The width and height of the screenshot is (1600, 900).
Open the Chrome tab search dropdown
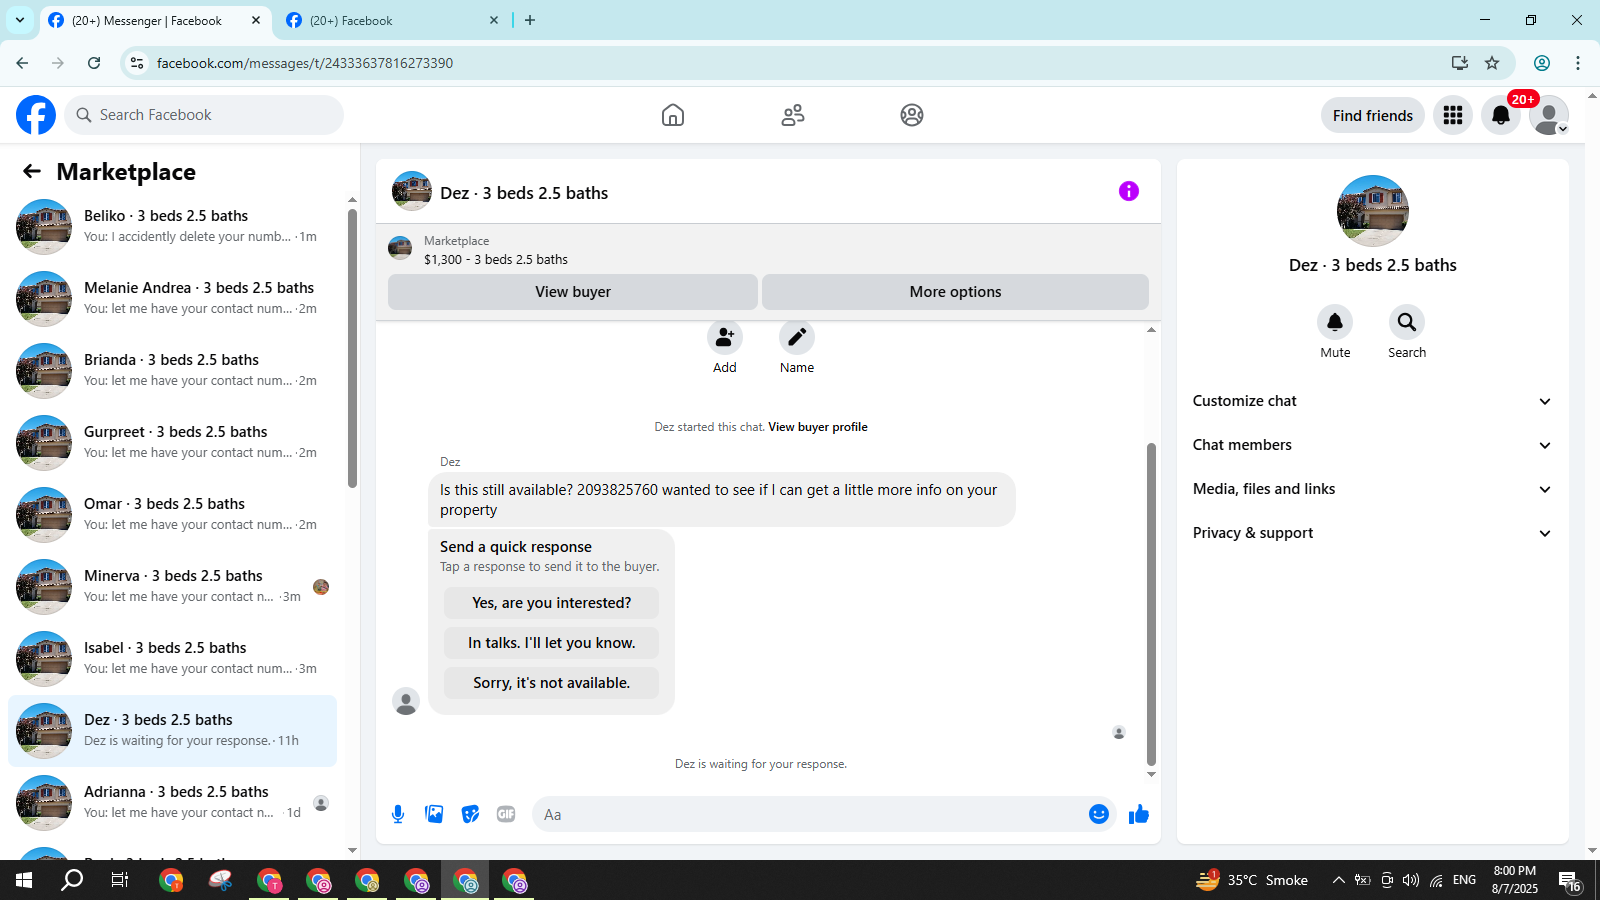pyautogui.click(x=20, y=20)
